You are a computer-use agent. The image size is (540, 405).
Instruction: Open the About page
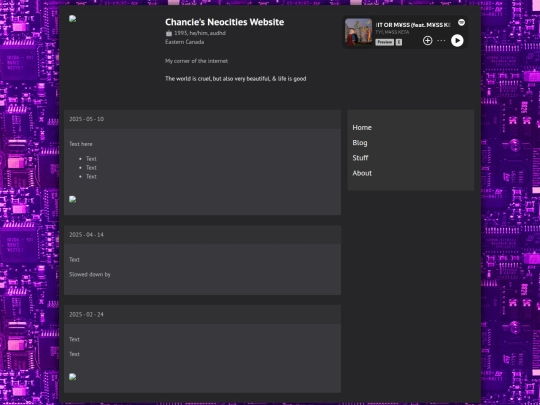tap(362, 173)
